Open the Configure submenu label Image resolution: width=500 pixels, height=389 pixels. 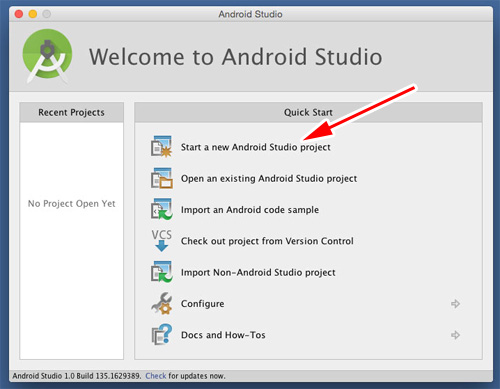[x=202, y=304]
